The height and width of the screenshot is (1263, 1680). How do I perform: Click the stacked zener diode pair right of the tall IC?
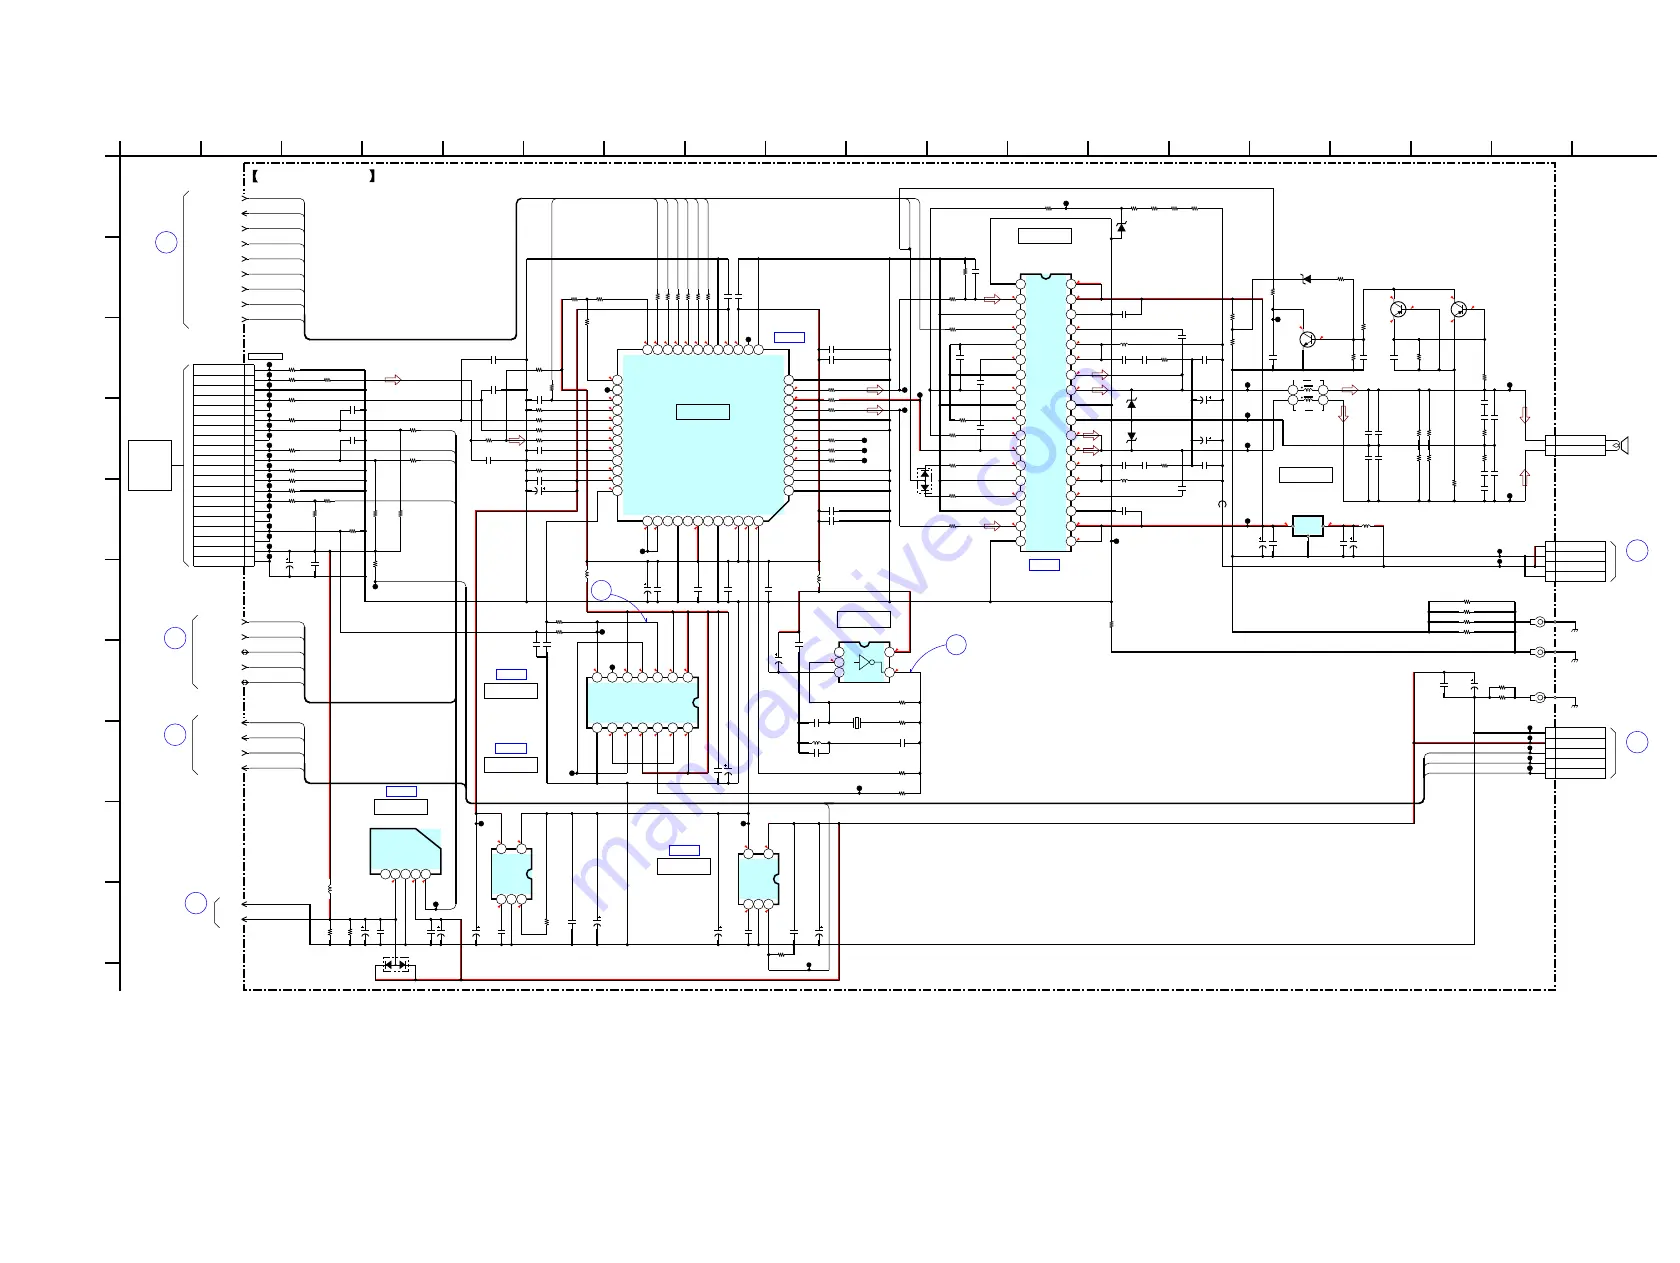point(1131,419)
